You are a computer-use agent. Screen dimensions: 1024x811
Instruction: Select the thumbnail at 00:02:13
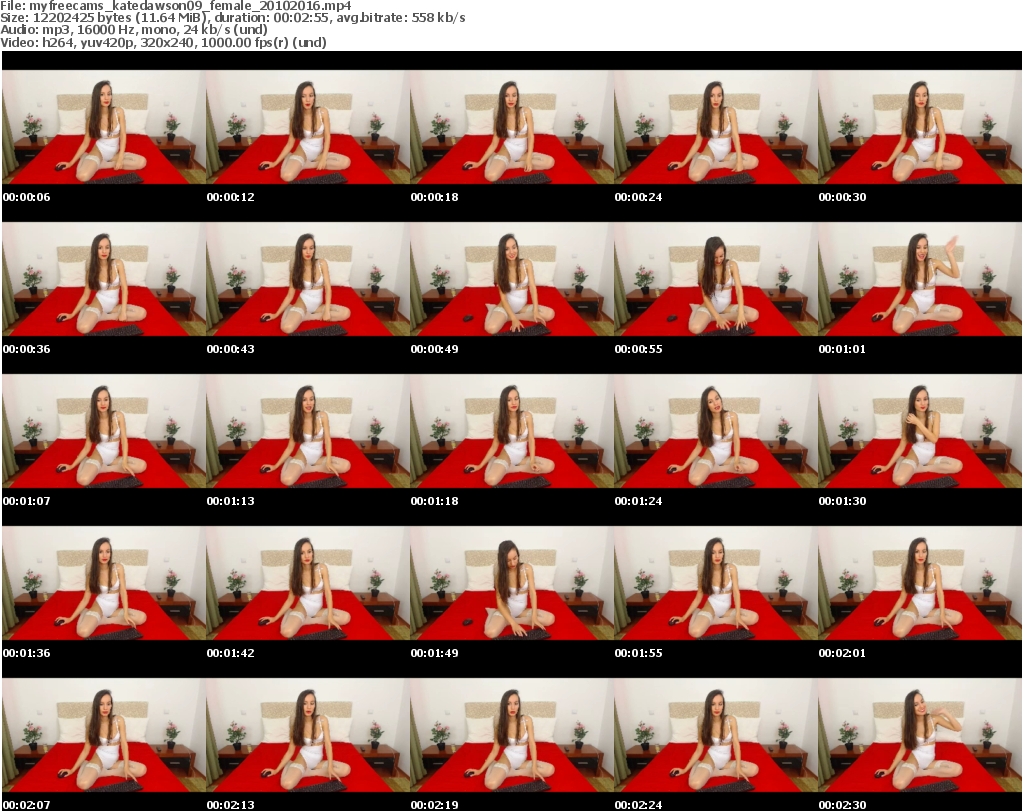(x=308, y=735)
